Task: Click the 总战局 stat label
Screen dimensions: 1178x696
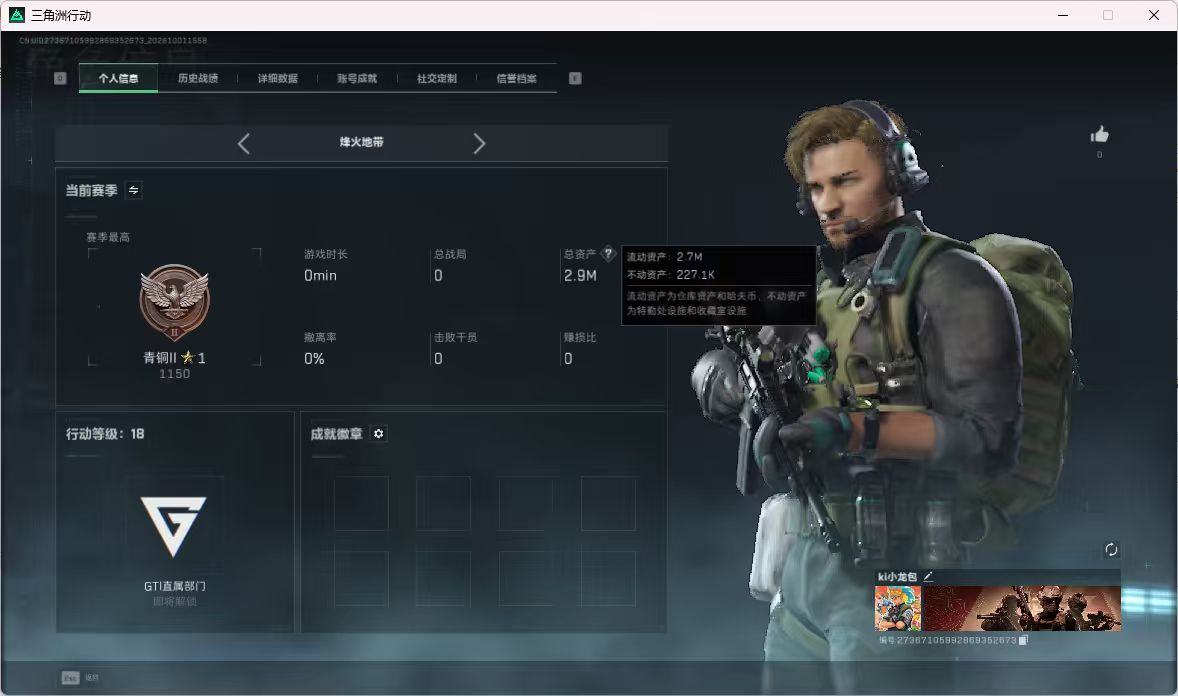Action: [450, 254]
